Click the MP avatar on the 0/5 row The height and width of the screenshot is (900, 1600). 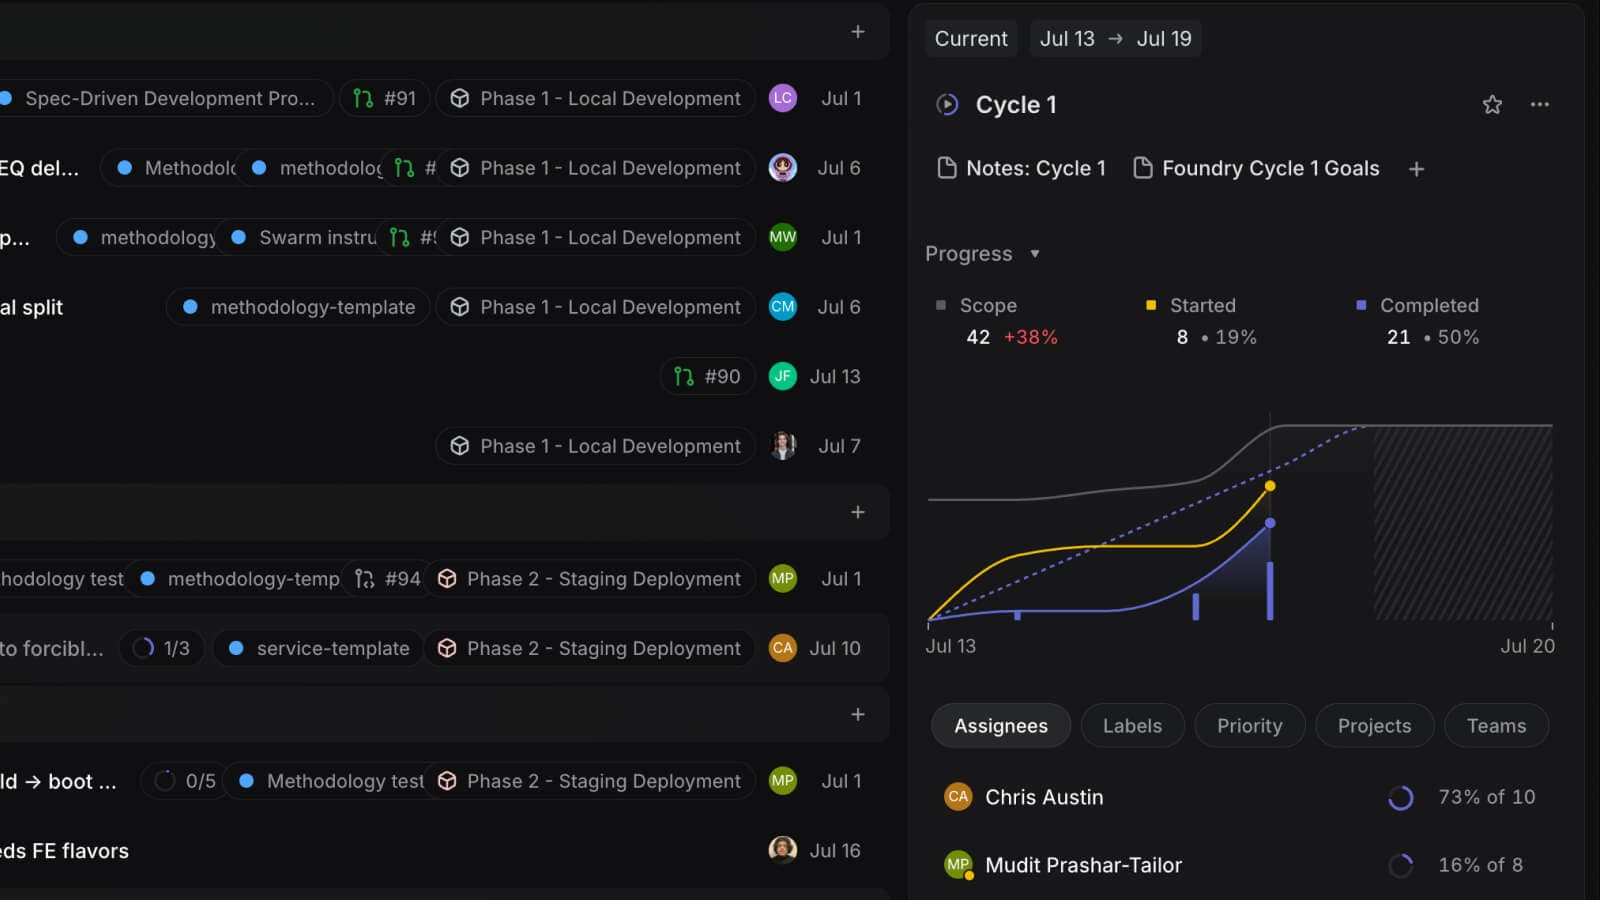coord(783,781)
